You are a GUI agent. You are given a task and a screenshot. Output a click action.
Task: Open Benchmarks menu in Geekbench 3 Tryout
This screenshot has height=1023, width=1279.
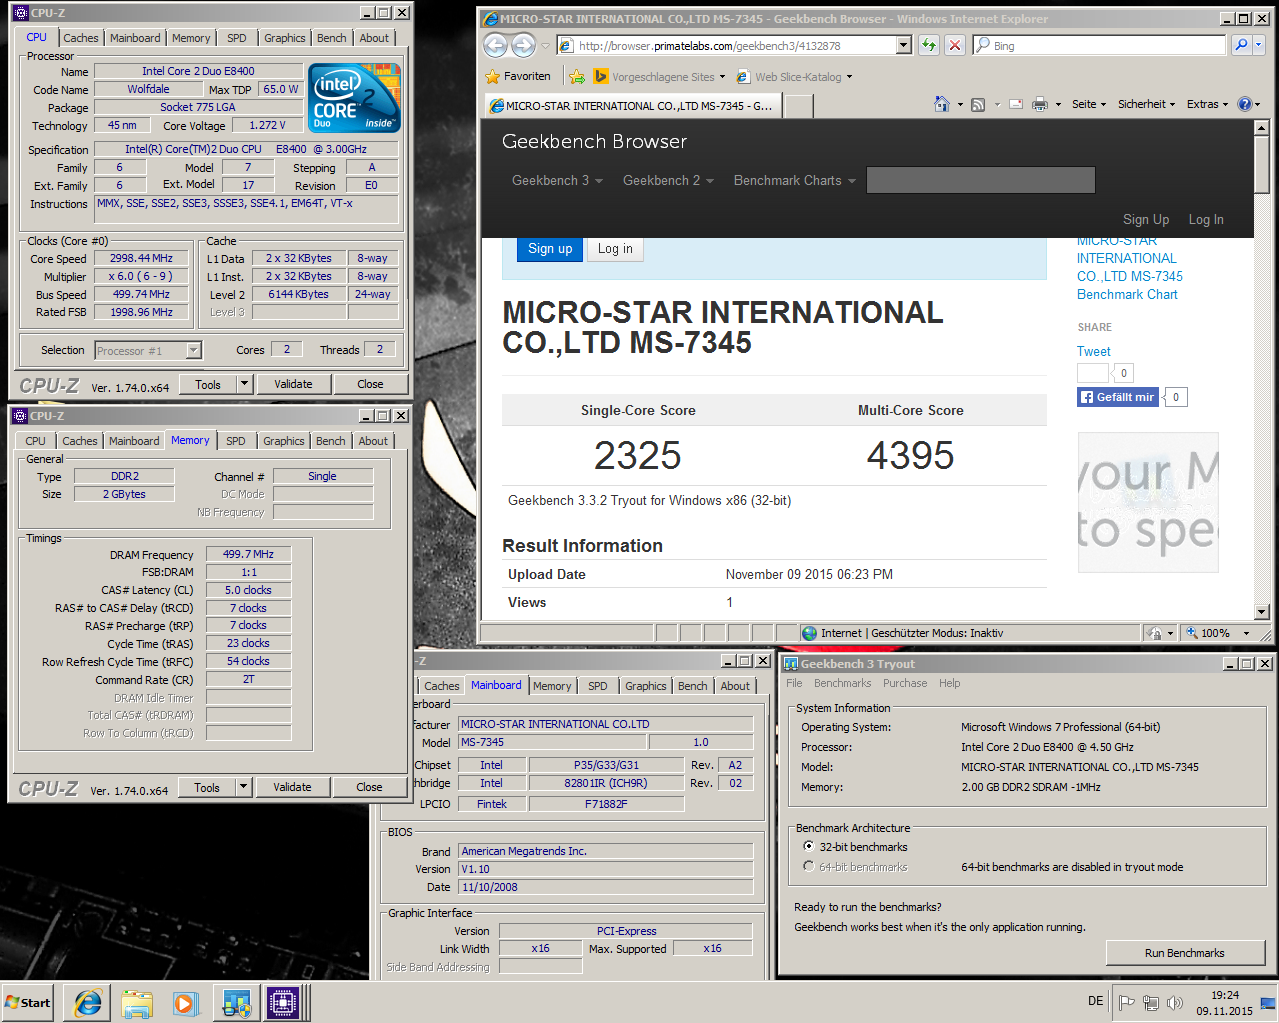(842, 683)
